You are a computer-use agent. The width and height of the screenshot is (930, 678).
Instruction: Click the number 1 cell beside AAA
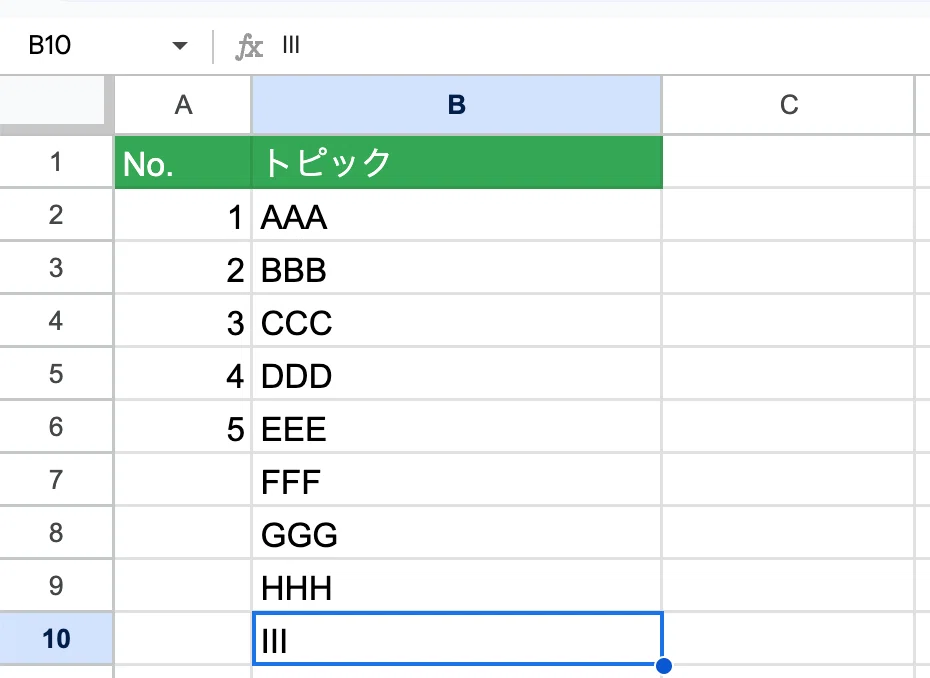tap(183, 215)
